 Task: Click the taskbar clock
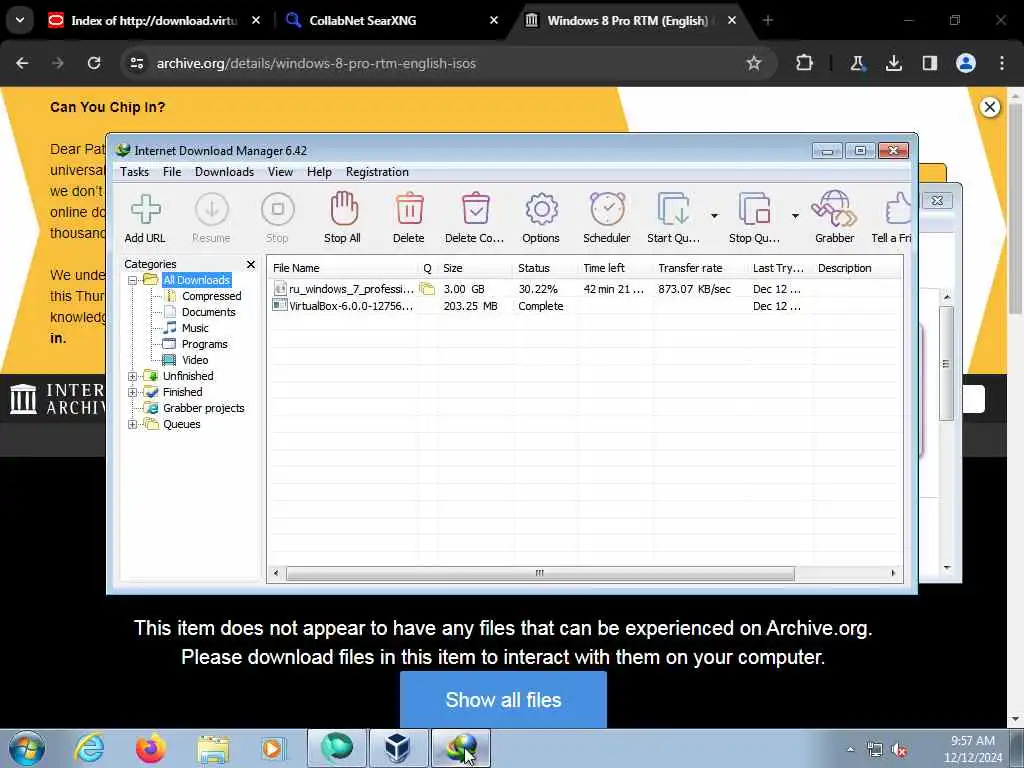pyautogui.click(x=972, y=749)
